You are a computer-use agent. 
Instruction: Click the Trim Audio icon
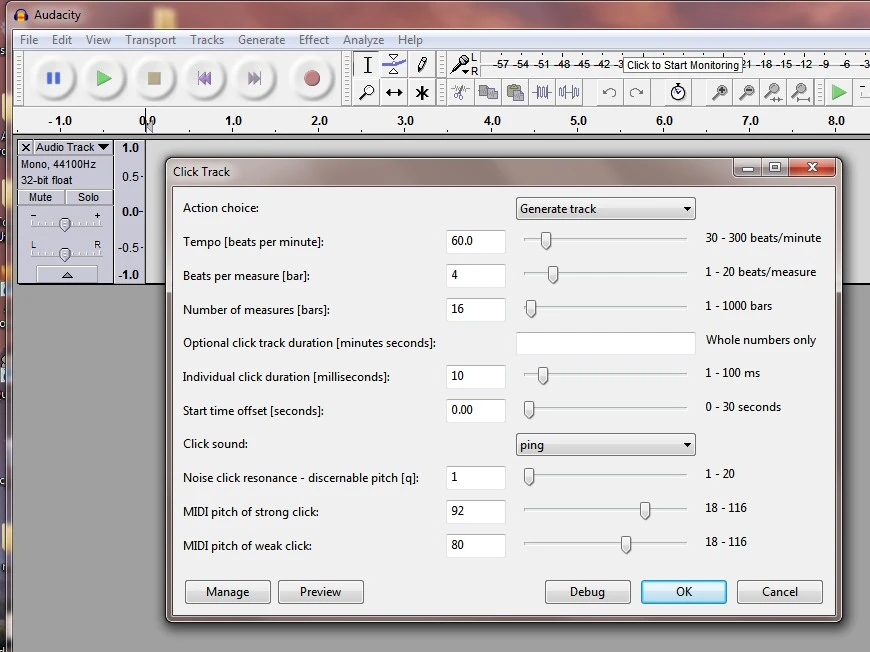point(542,92)
